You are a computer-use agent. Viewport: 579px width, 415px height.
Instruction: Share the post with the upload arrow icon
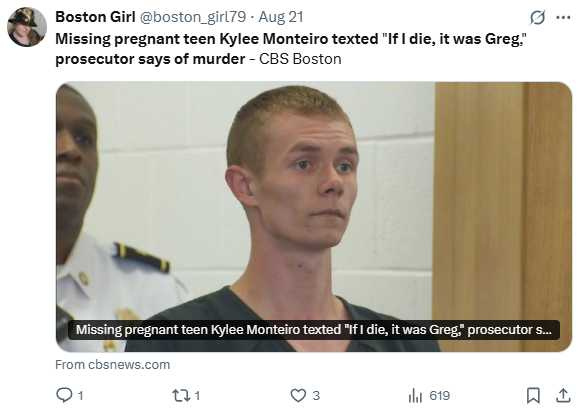[563, 395]
